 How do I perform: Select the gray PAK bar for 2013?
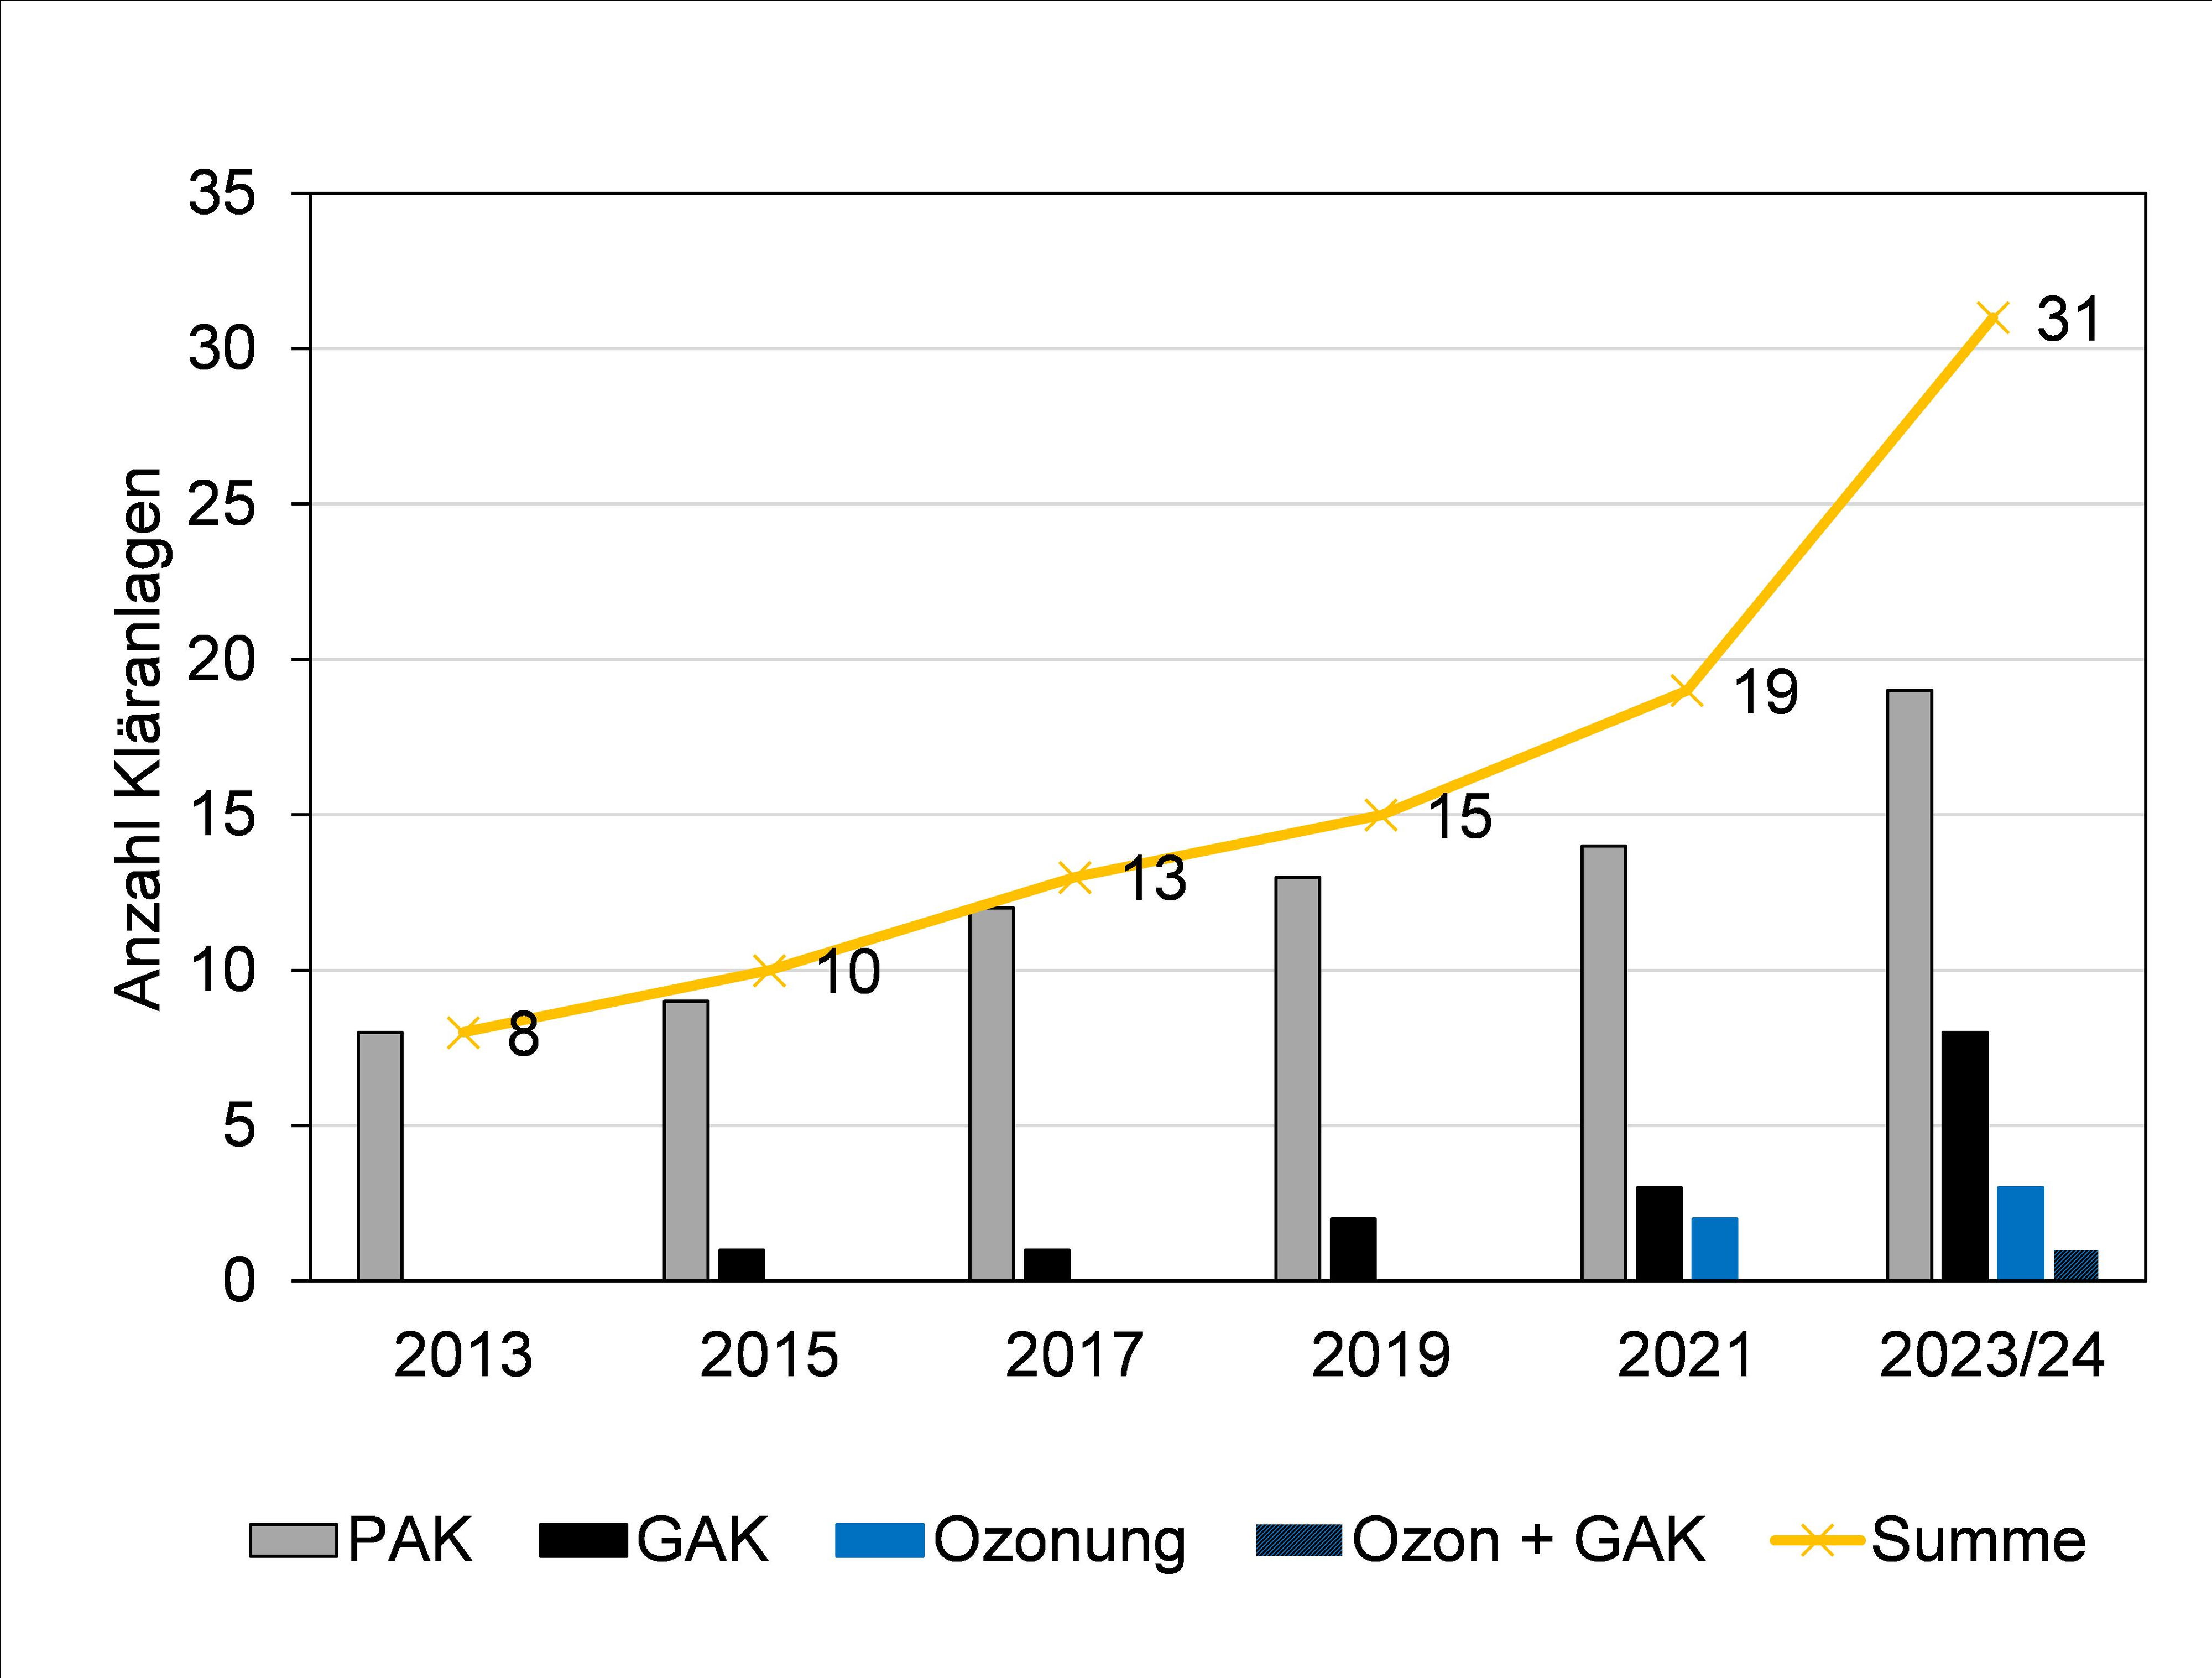[x=380, y=1156]
